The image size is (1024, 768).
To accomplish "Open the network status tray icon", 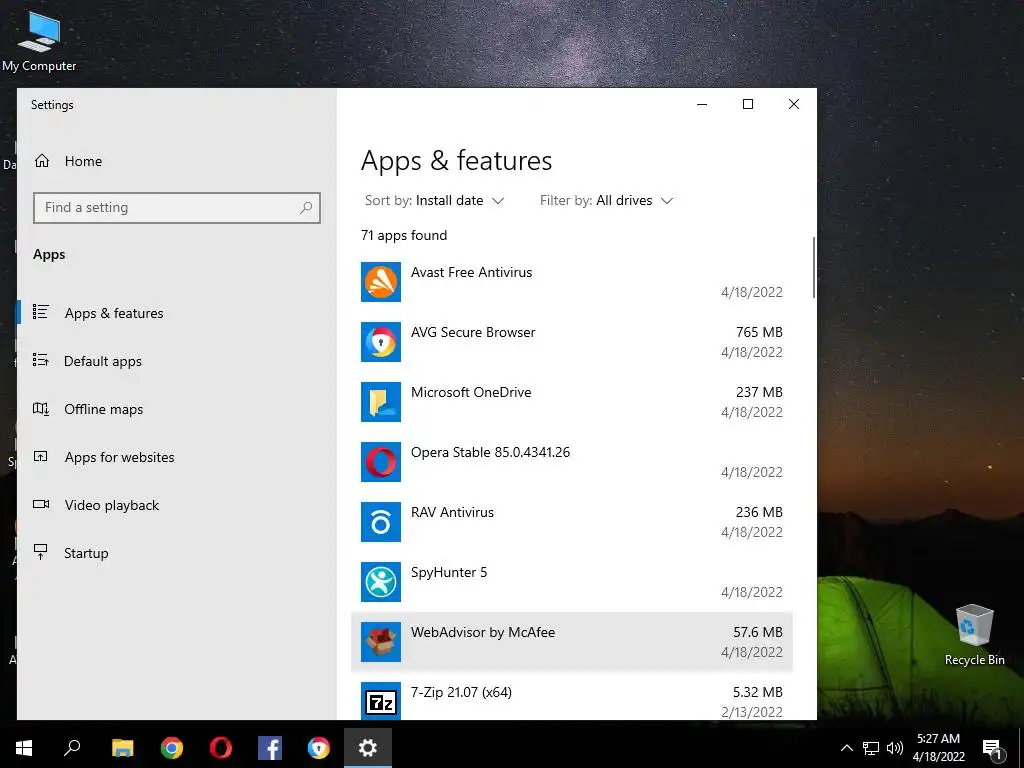I will [x=871, y=748].
